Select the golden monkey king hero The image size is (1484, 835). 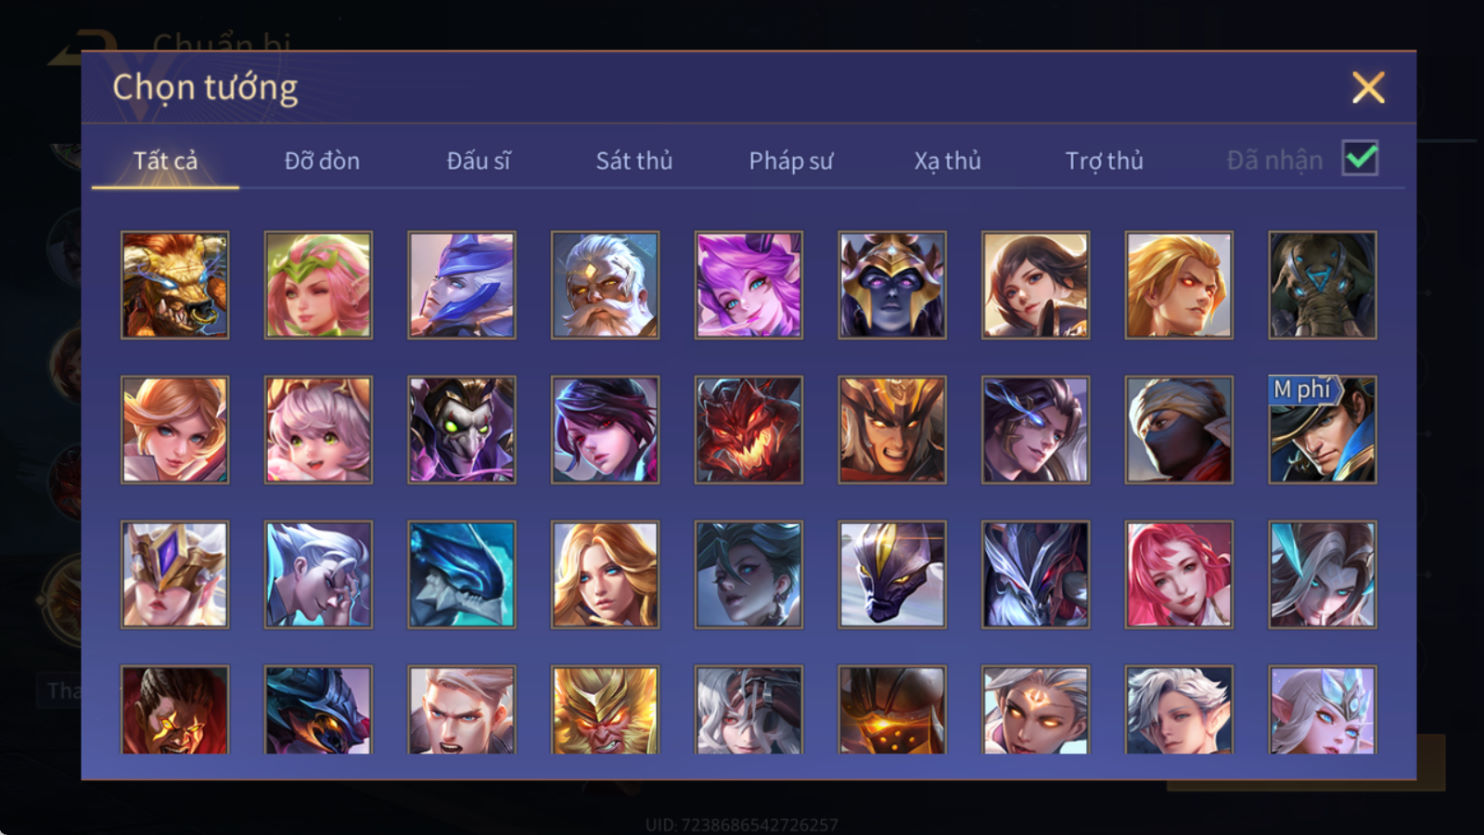click(x=605, y=709)
